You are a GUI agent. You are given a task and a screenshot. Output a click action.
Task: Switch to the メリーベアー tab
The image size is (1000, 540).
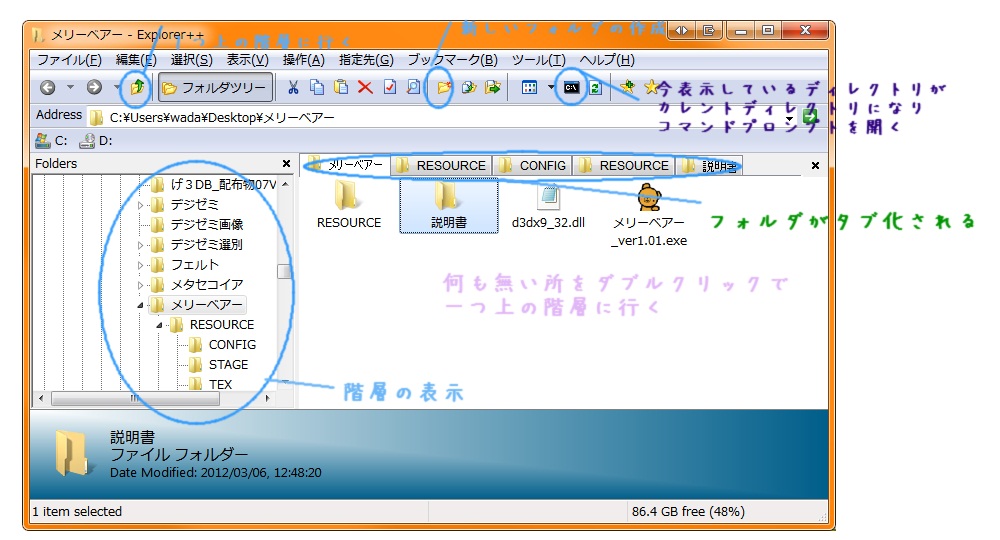[x=347, y=166]
